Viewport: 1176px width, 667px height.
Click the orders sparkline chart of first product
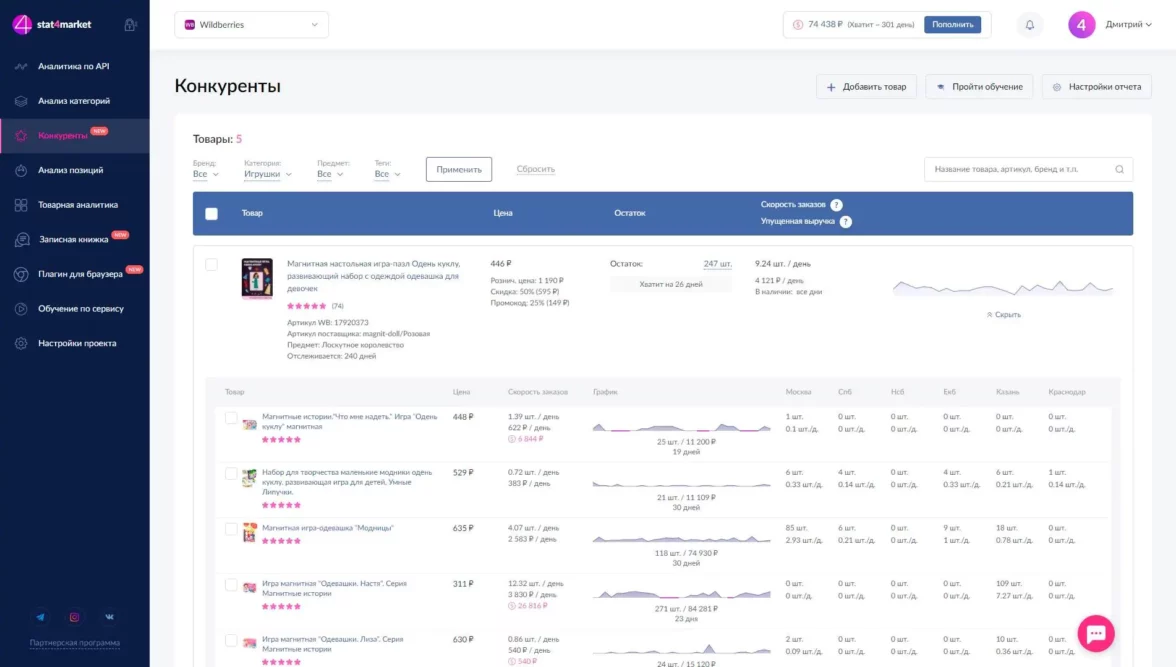[1002, 288]
